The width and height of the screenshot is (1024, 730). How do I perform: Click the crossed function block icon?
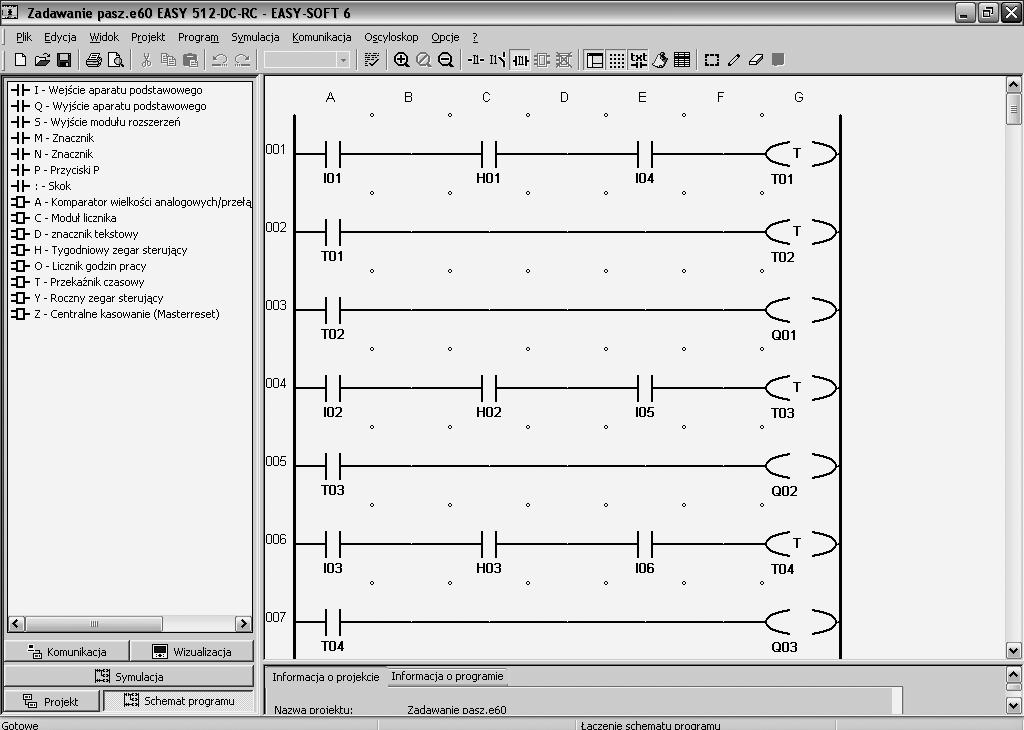coord(564,60)
